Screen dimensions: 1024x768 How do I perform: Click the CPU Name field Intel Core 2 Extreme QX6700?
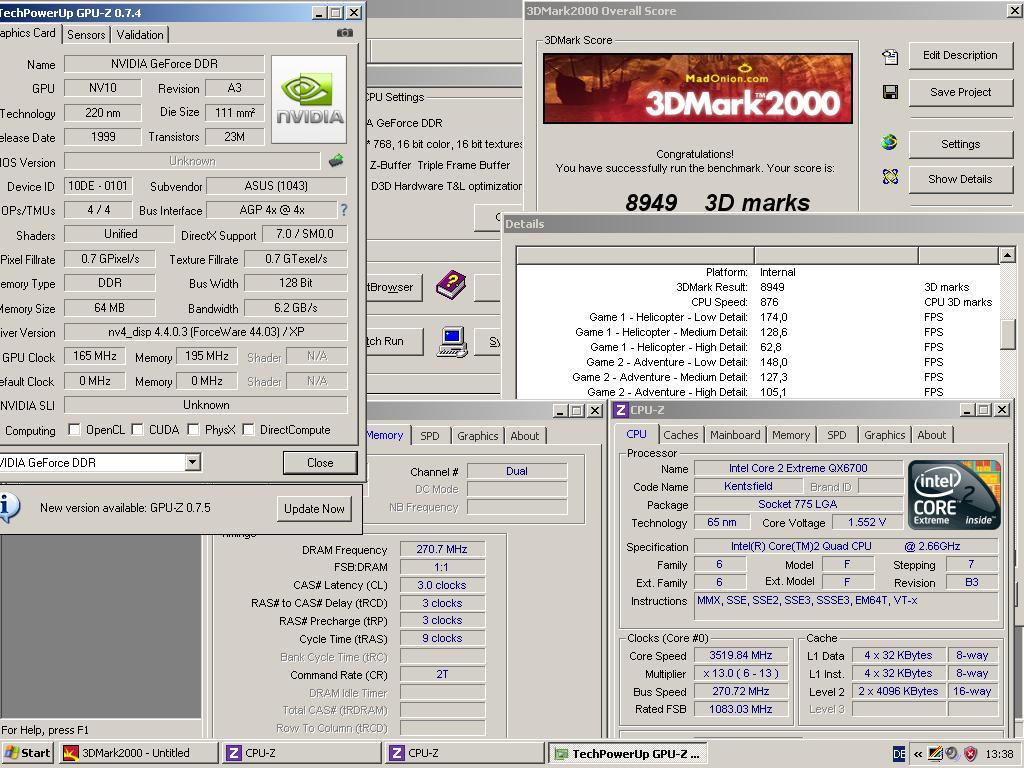click(798, 468)
